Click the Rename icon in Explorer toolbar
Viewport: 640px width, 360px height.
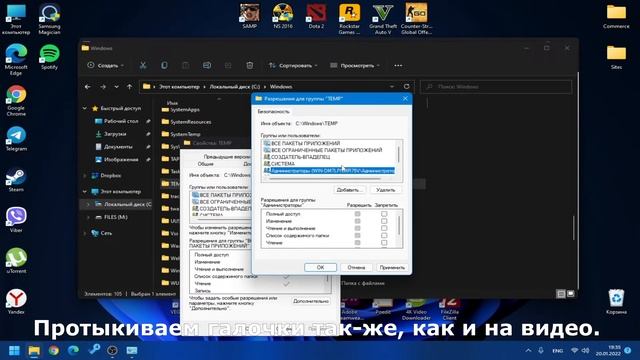[x=207, y=65]
